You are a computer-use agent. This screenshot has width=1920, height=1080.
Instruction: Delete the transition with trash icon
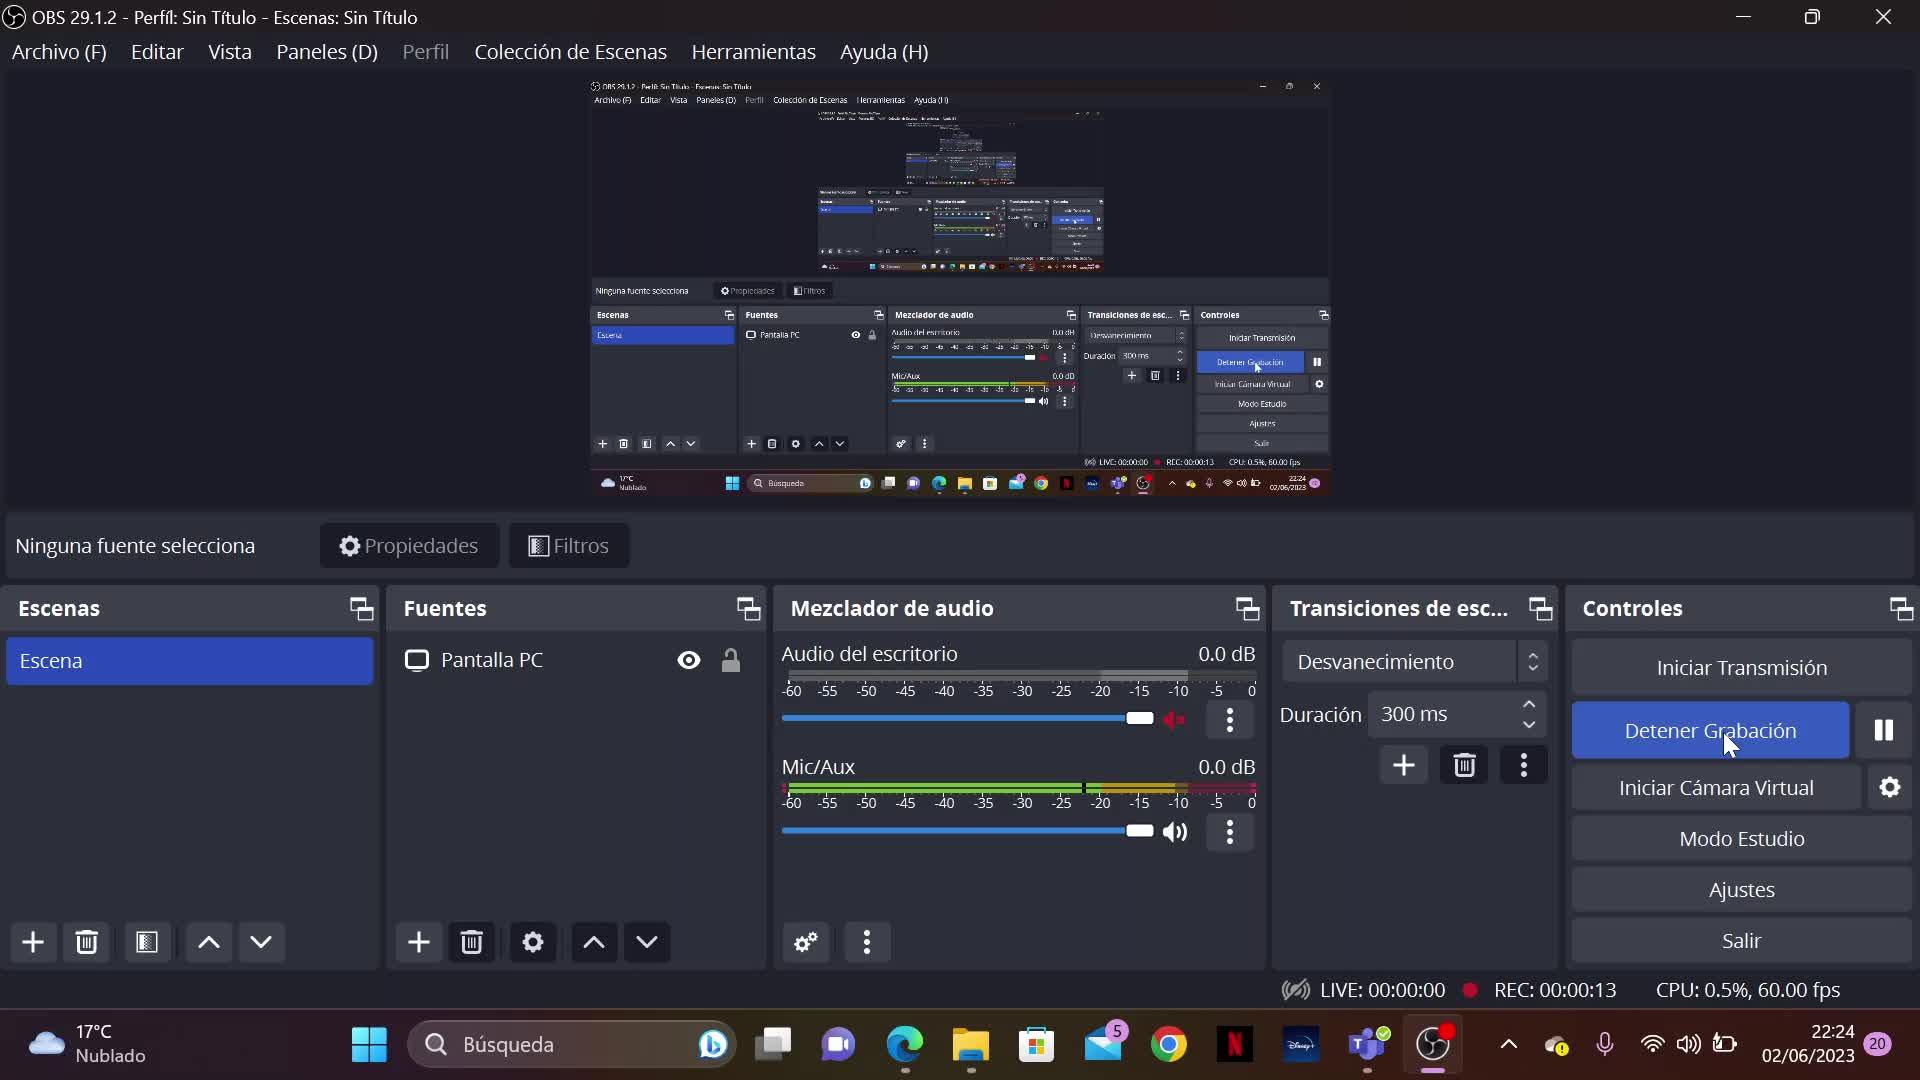tap(1464, 766)
